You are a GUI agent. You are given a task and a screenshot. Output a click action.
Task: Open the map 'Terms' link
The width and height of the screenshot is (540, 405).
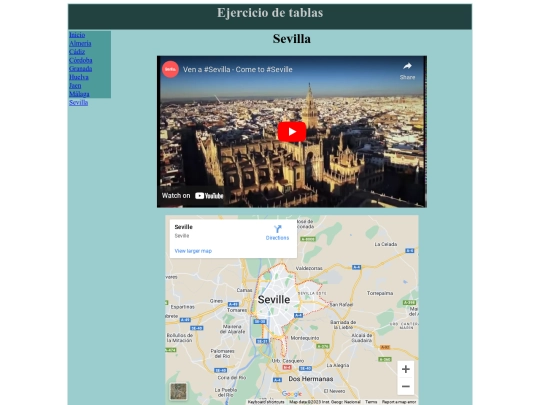(x=371, y=402)
